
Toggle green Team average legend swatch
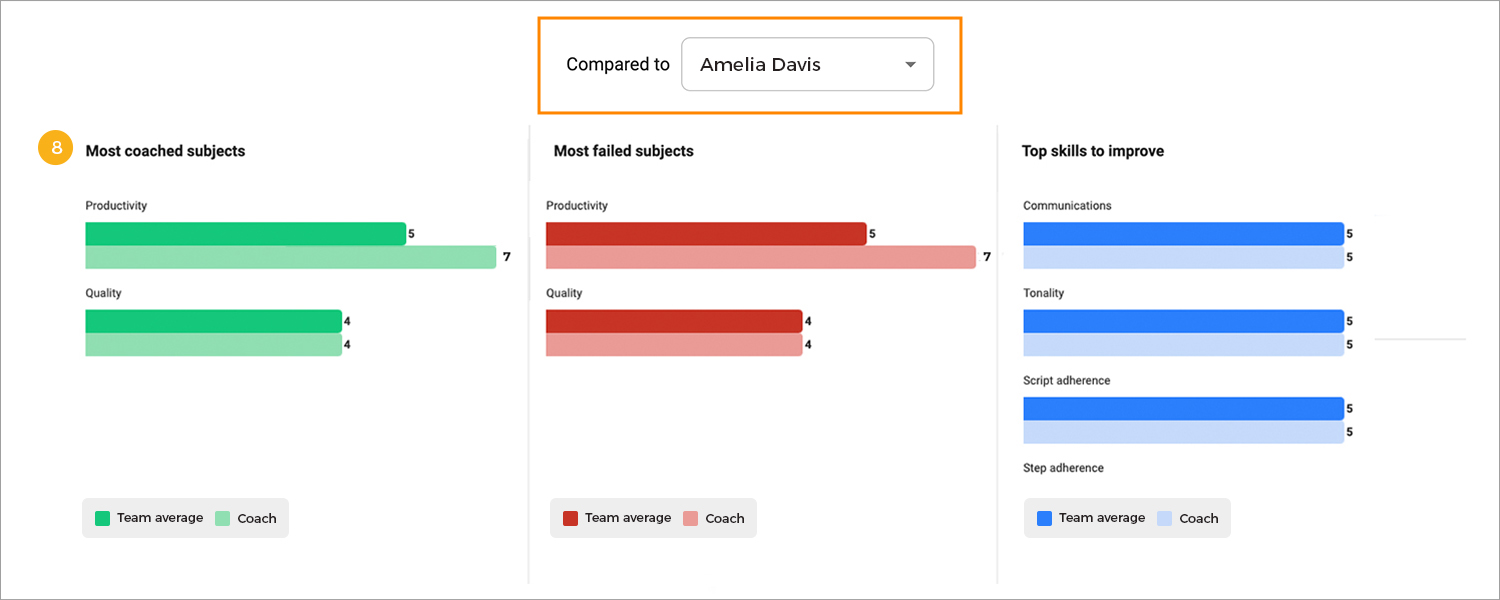point(102,518)
